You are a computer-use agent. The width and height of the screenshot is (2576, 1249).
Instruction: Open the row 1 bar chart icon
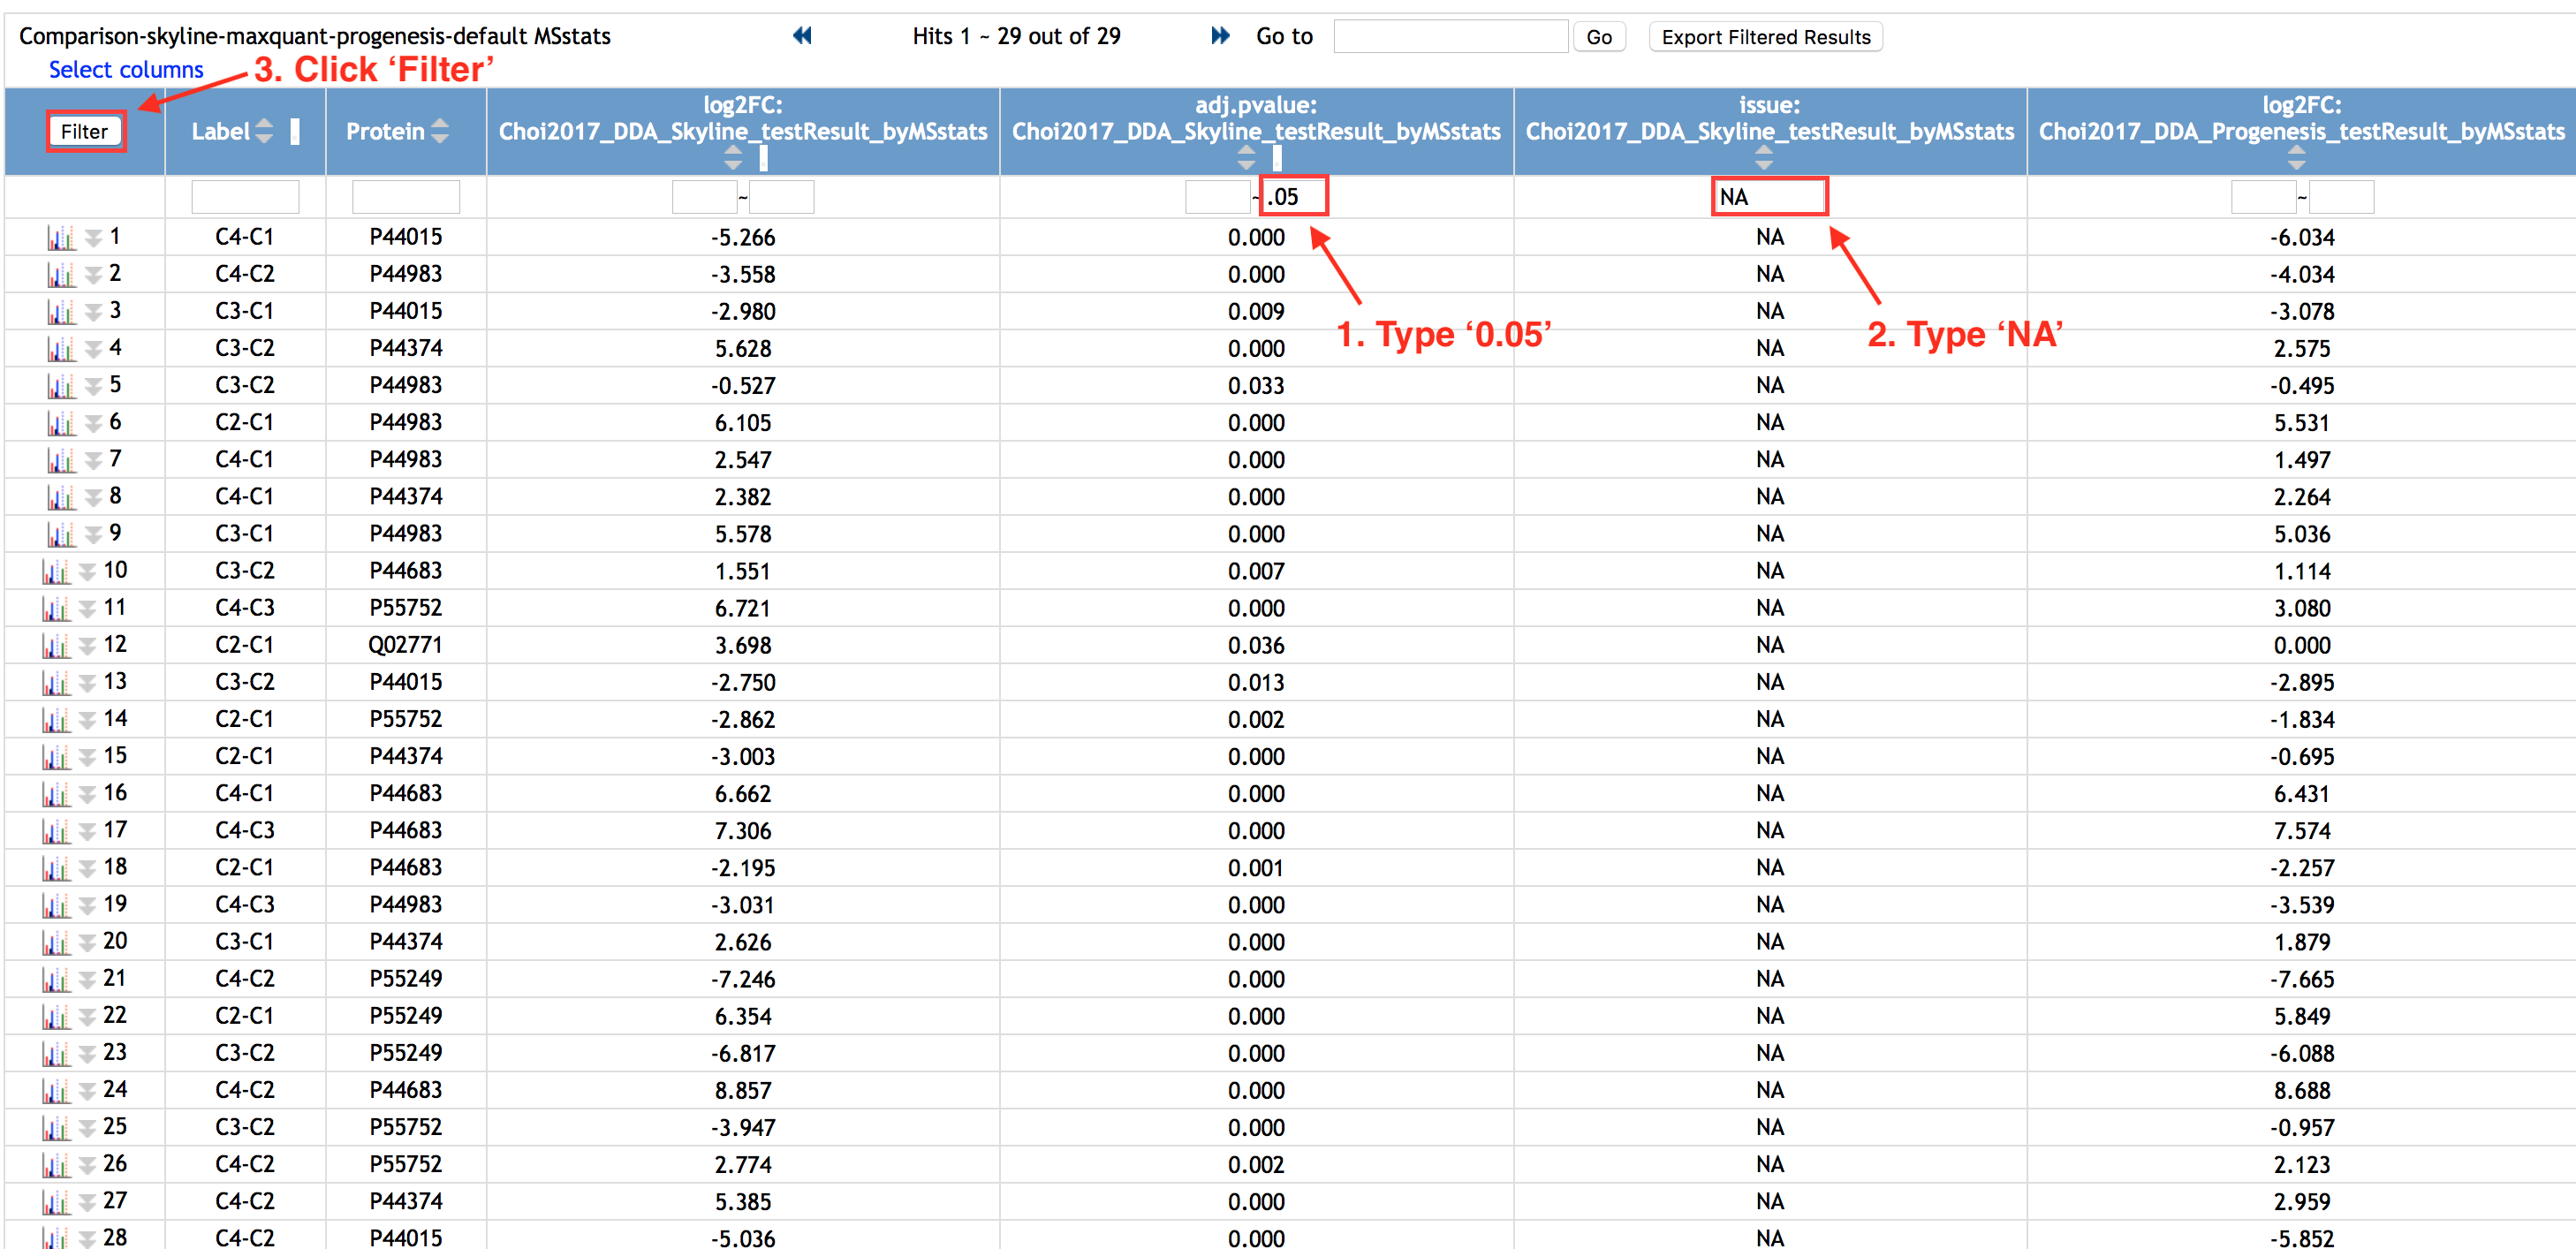tap(60, 238)
